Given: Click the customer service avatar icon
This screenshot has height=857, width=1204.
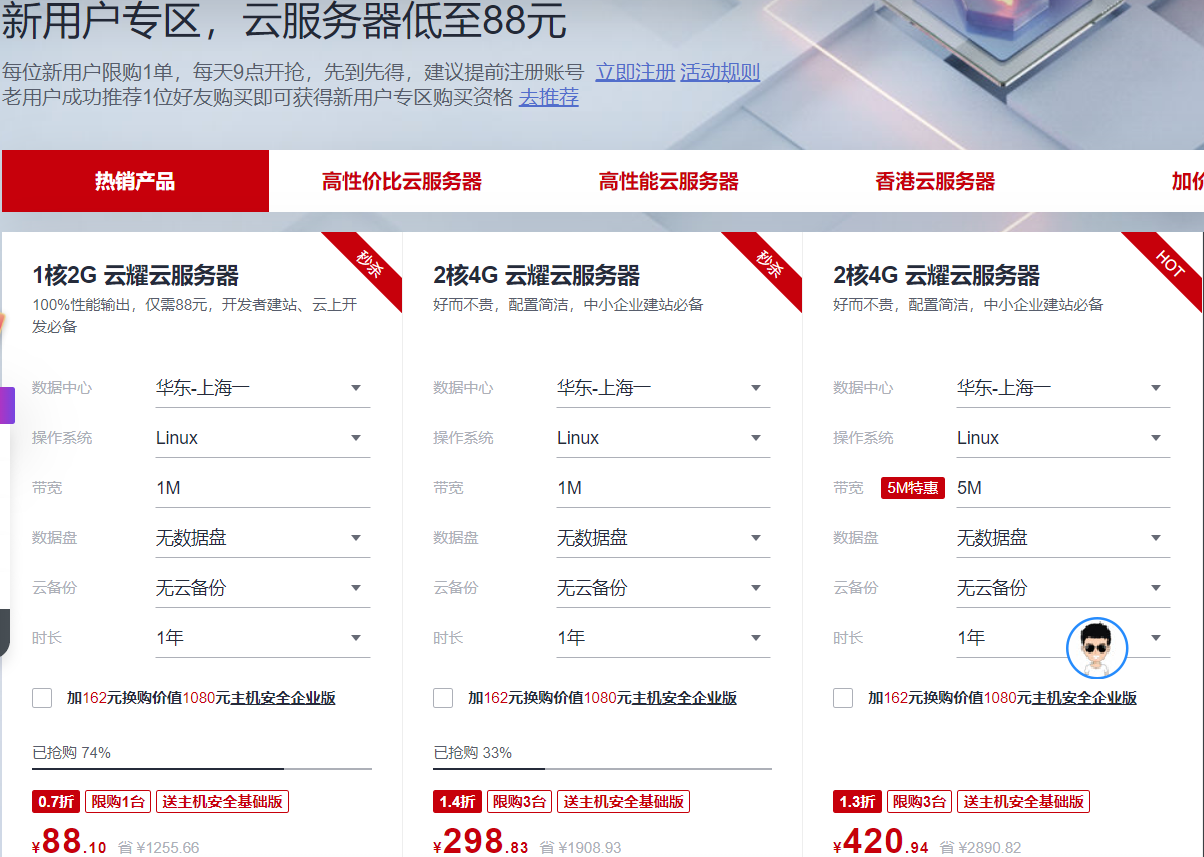Looking at the screenshot, I should (1097, 648).
